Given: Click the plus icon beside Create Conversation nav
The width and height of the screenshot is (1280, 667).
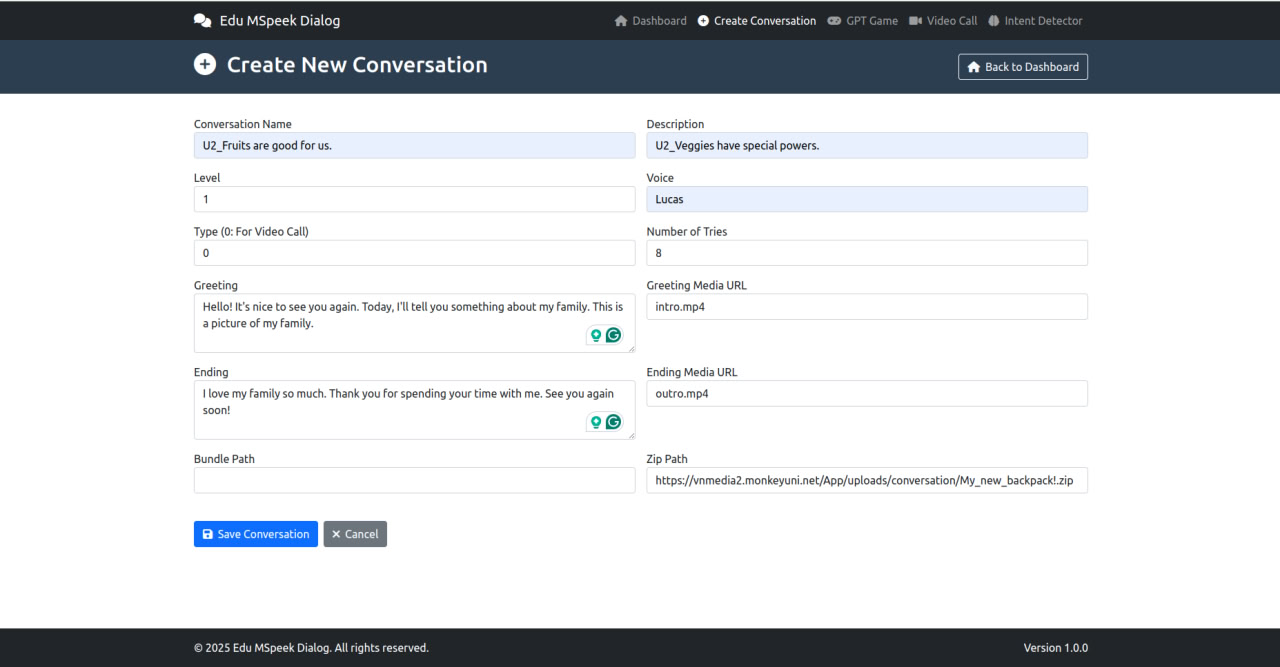Looking at the screenshot, I should [x=703, y=20].
